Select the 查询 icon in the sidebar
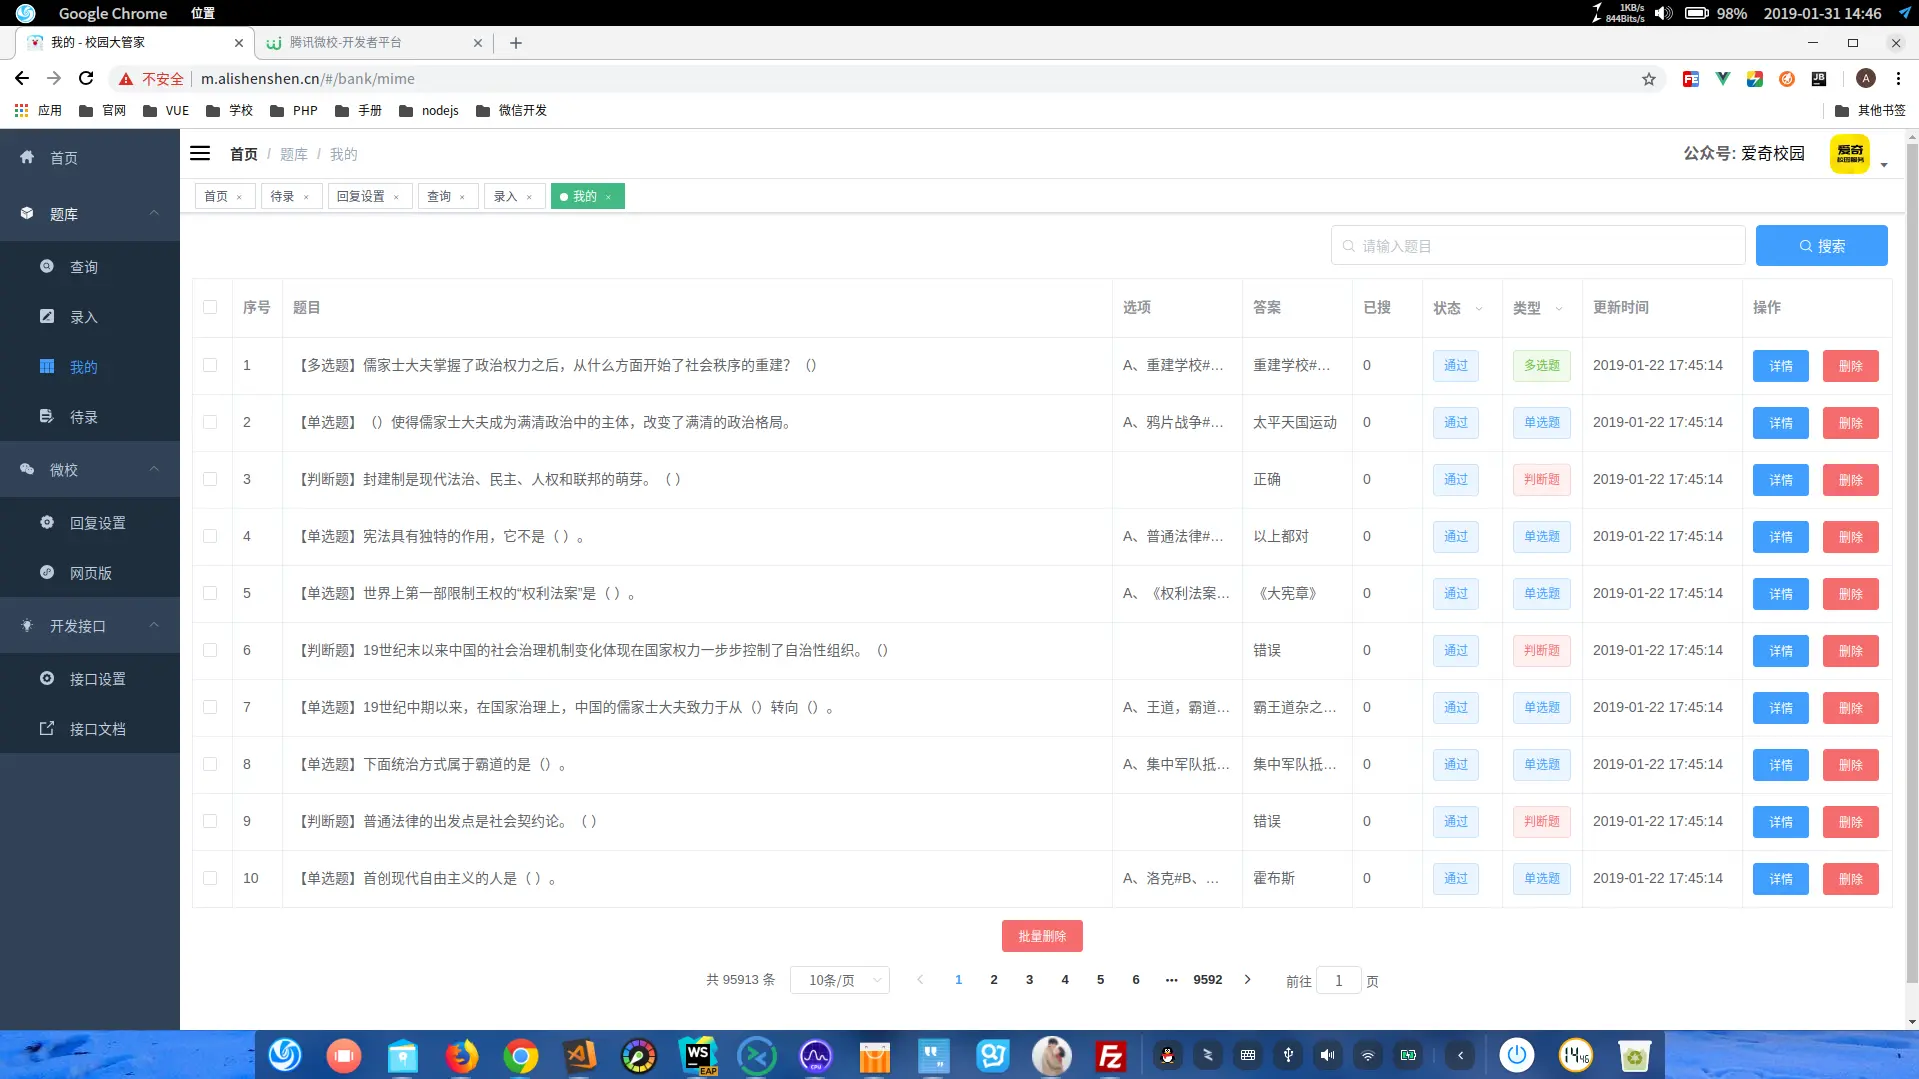This screenshot has width=1919, height=1079. point(46,265)
